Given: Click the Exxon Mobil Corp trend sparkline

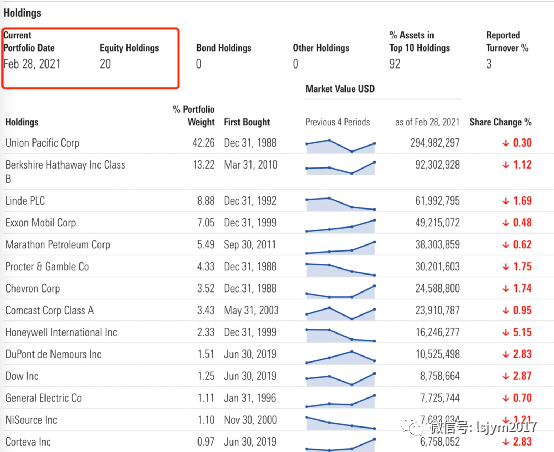Looking at the screenshot, I should click(341, 226).
